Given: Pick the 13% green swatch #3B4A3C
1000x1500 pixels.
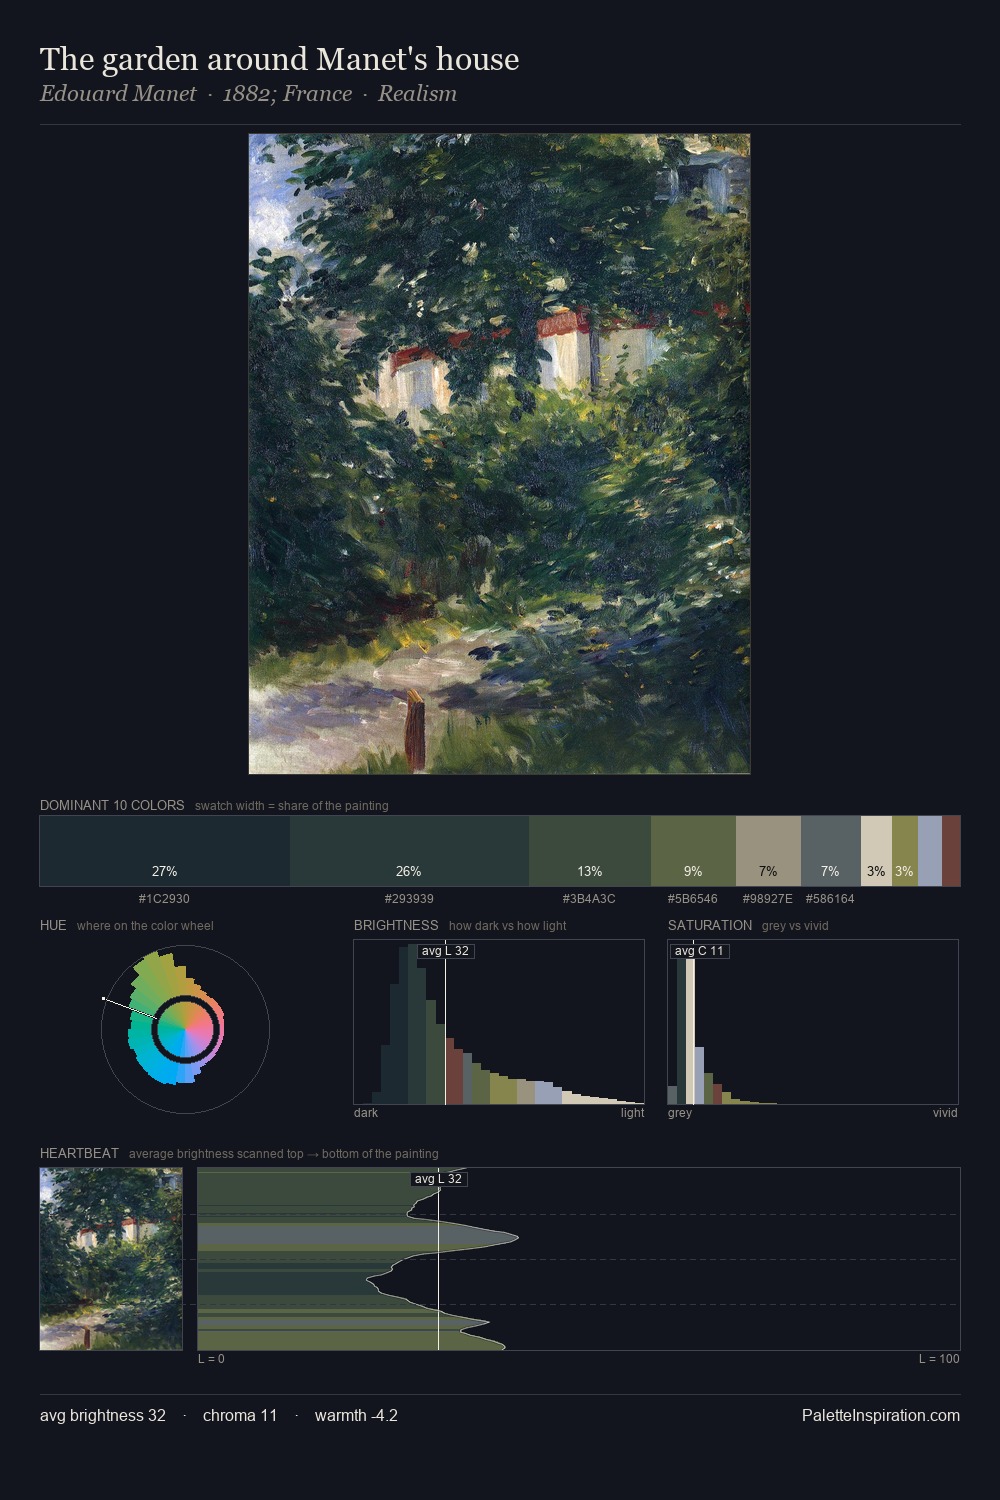Looking at the screenshot, I should (x=590, y=851).
